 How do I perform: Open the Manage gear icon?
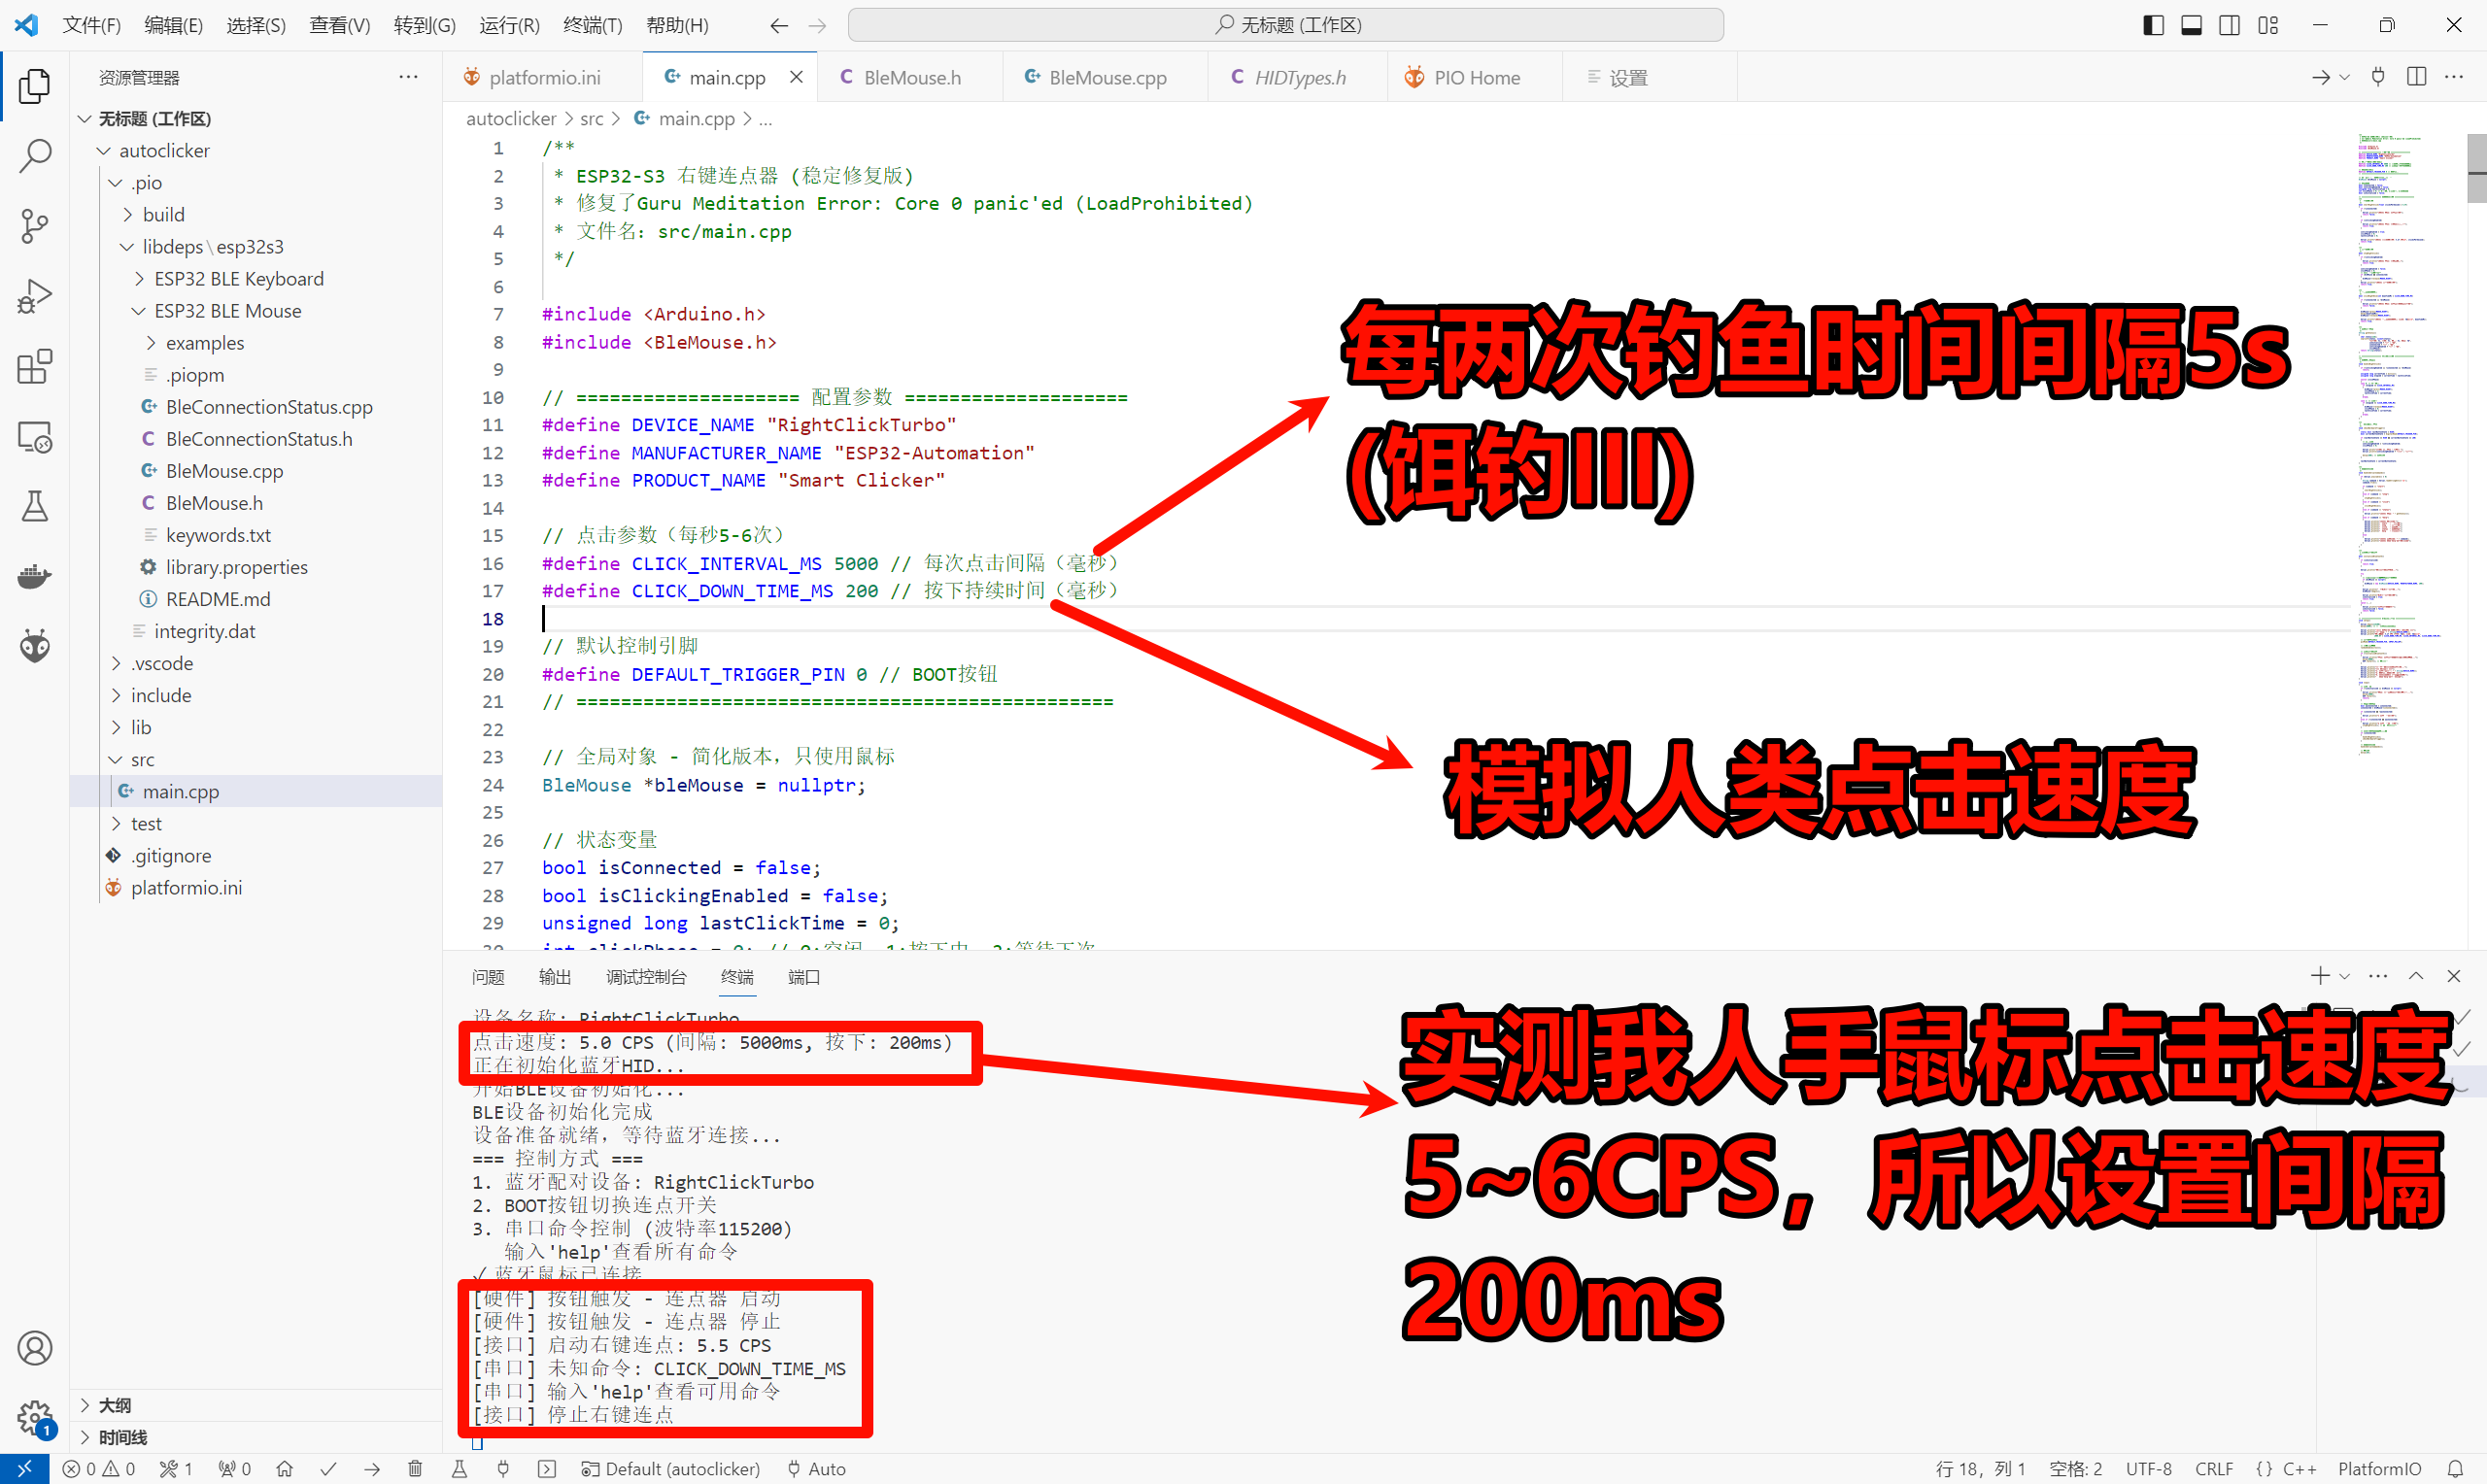click(x=35, y=1417)
